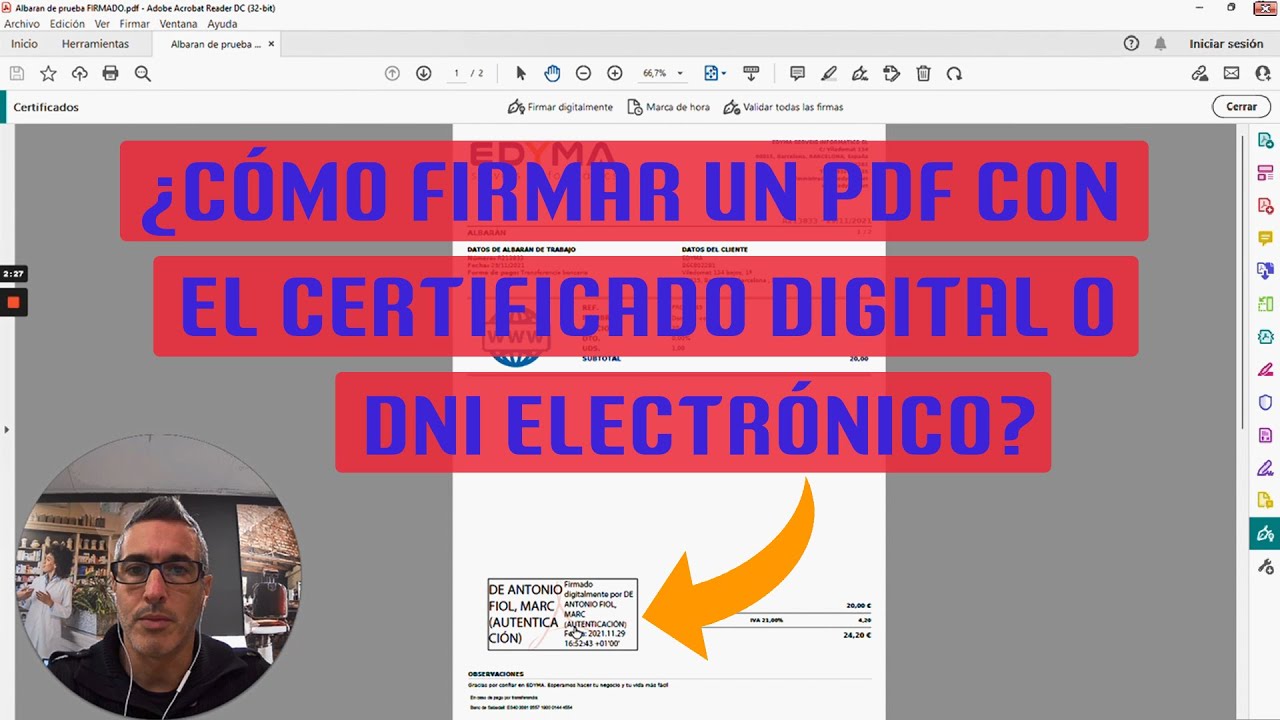Go to the next page arrow
The width and height of the screenshot is (1280, 720).
423,73
